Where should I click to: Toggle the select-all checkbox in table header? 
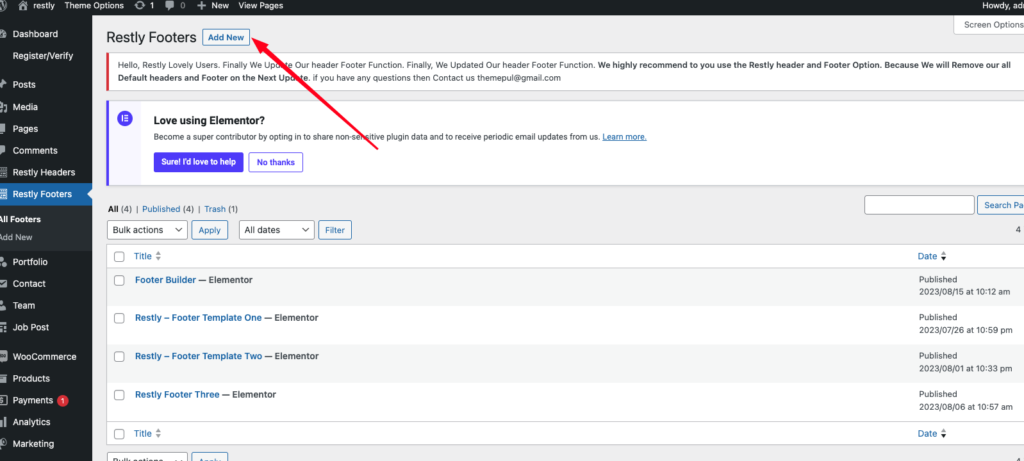tap(119, 257)
